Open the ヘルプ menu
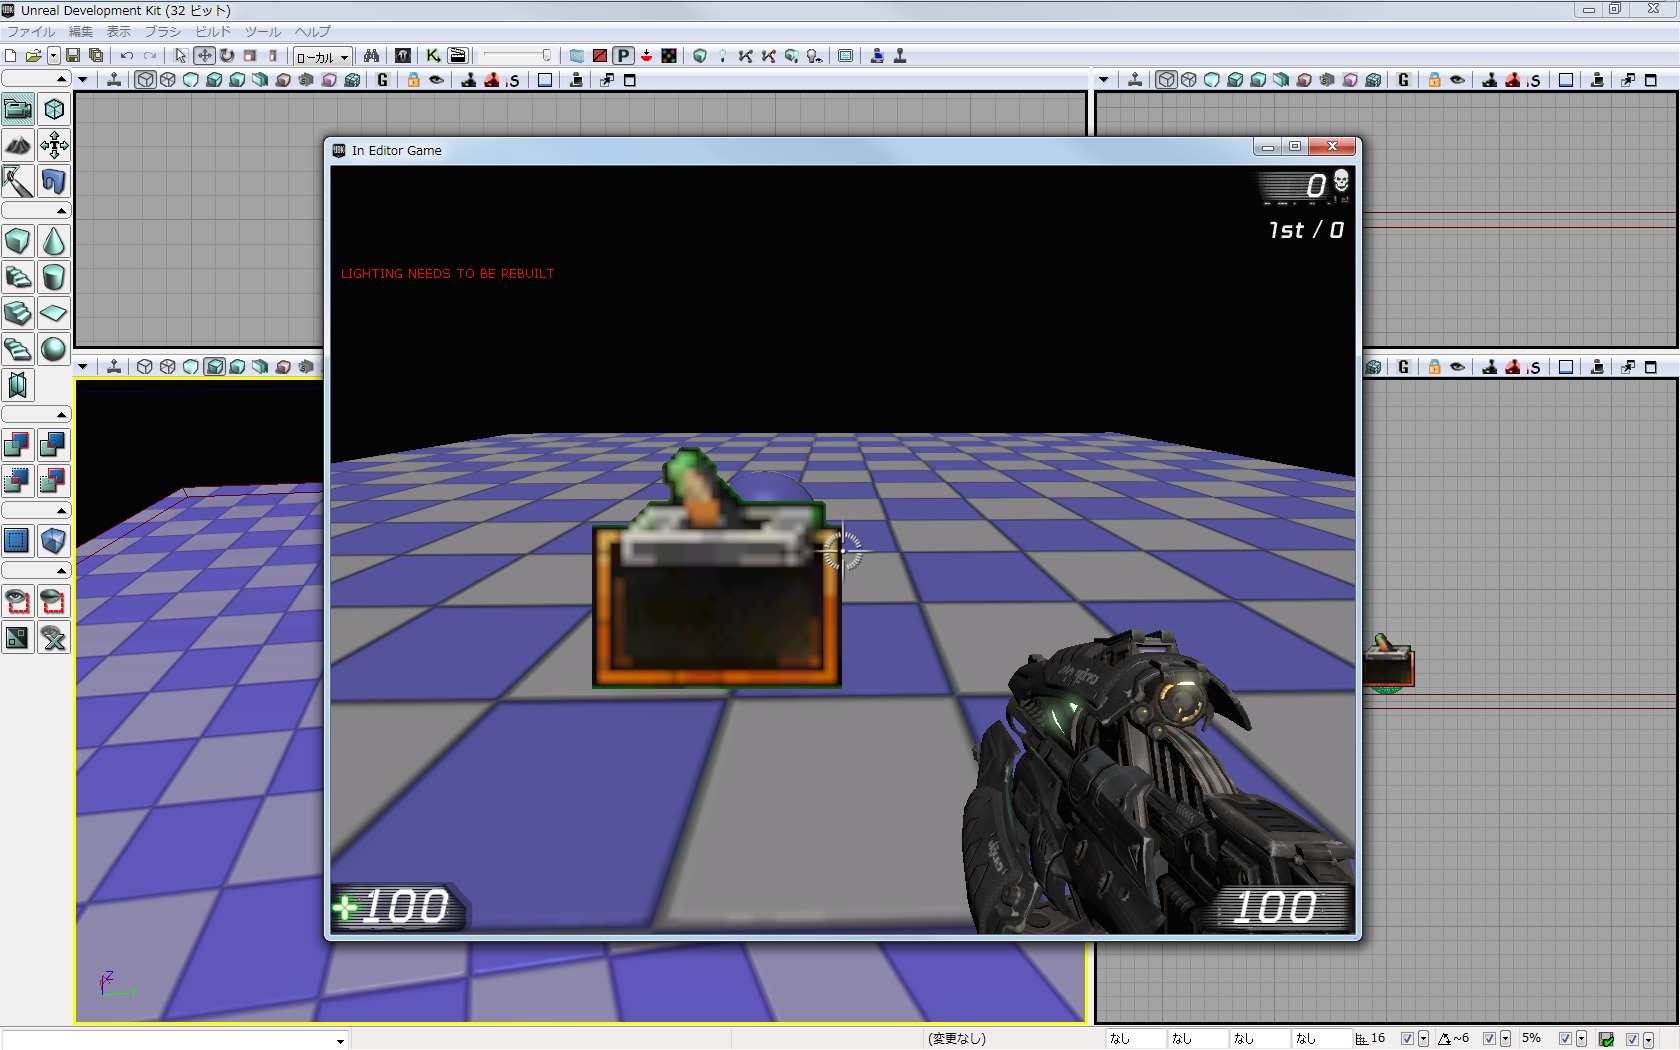Viewport: 1680px width, 1050px height. [312, 32]
